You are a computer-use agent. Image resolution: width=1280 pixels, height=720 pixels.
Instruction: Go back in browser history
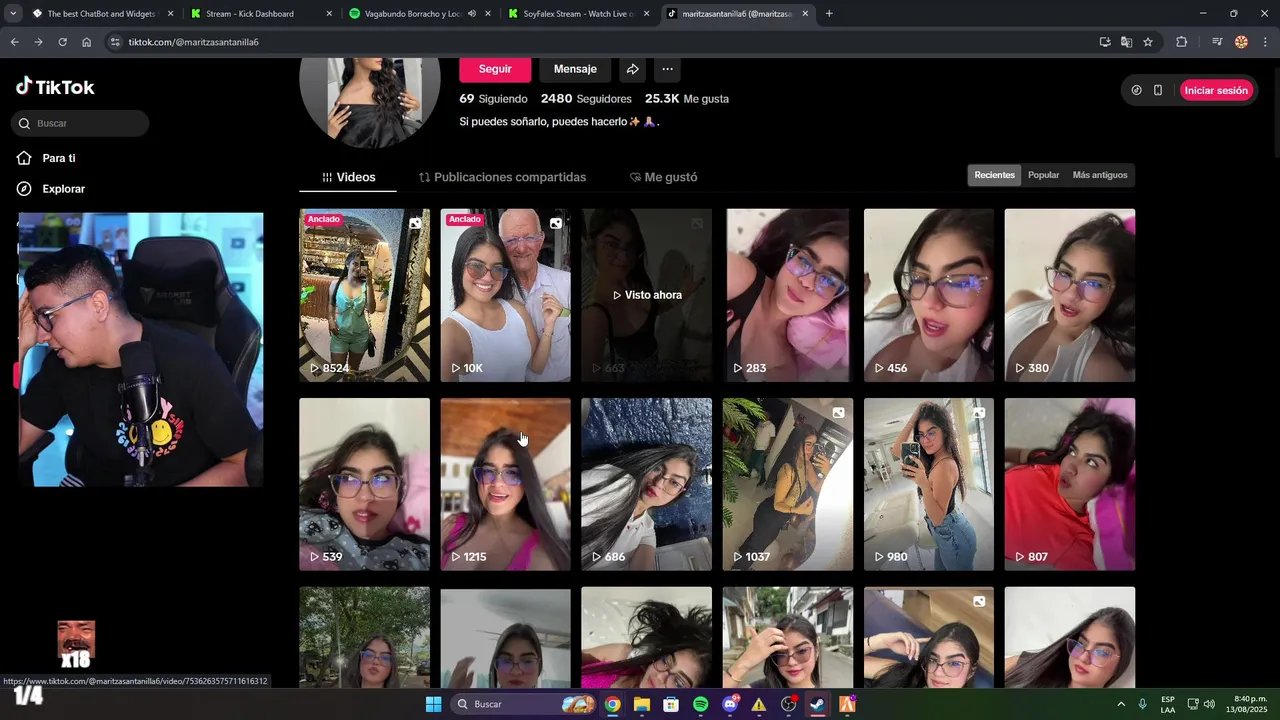(14, 42)
